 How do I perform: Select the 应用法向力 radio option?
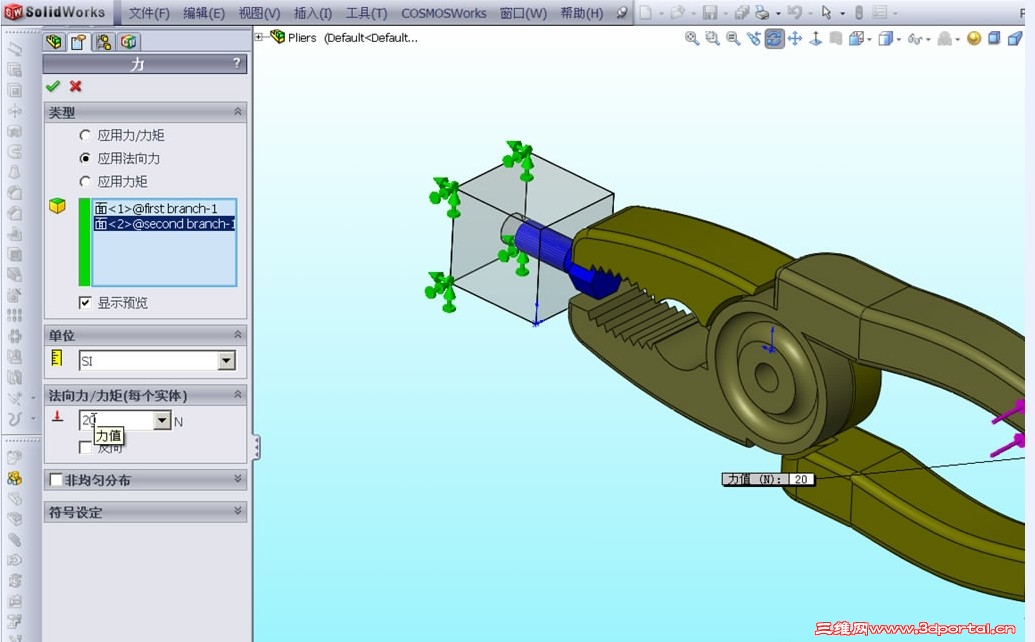[84, 158]
